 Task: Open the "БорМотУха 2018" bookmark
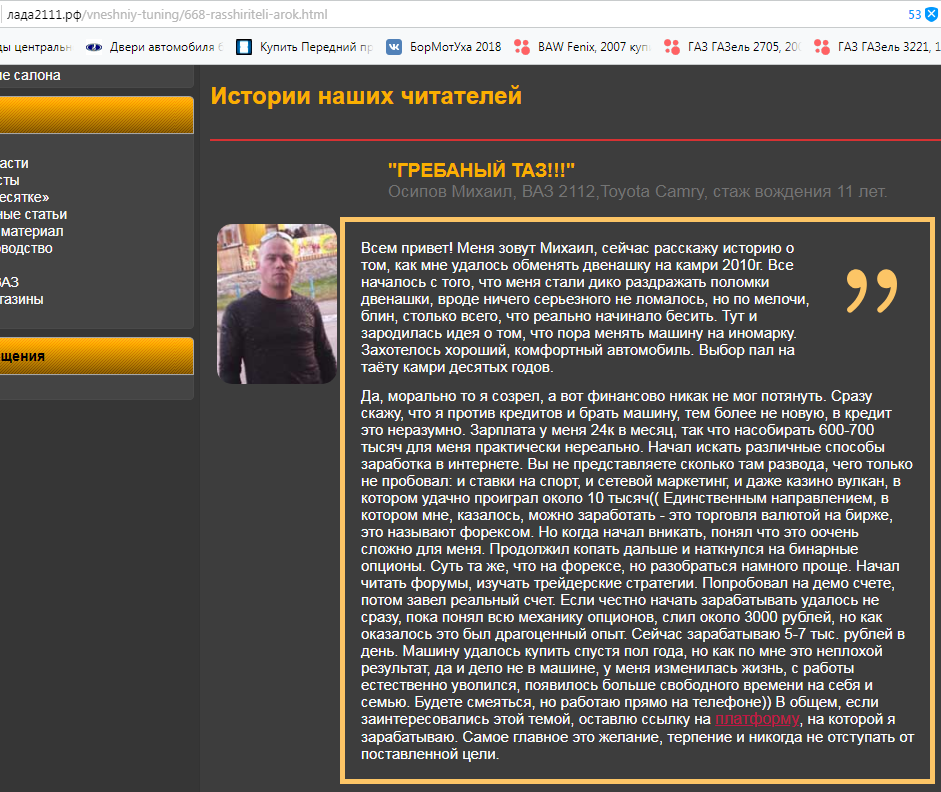(x=455, y=46)
